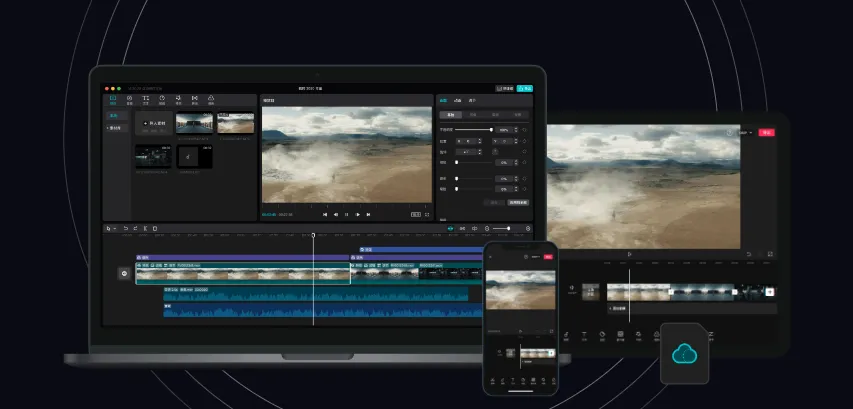Select the highlighted Basic sub-tab in properties
This screenshot has height=409, width=853.
[450, 115]
